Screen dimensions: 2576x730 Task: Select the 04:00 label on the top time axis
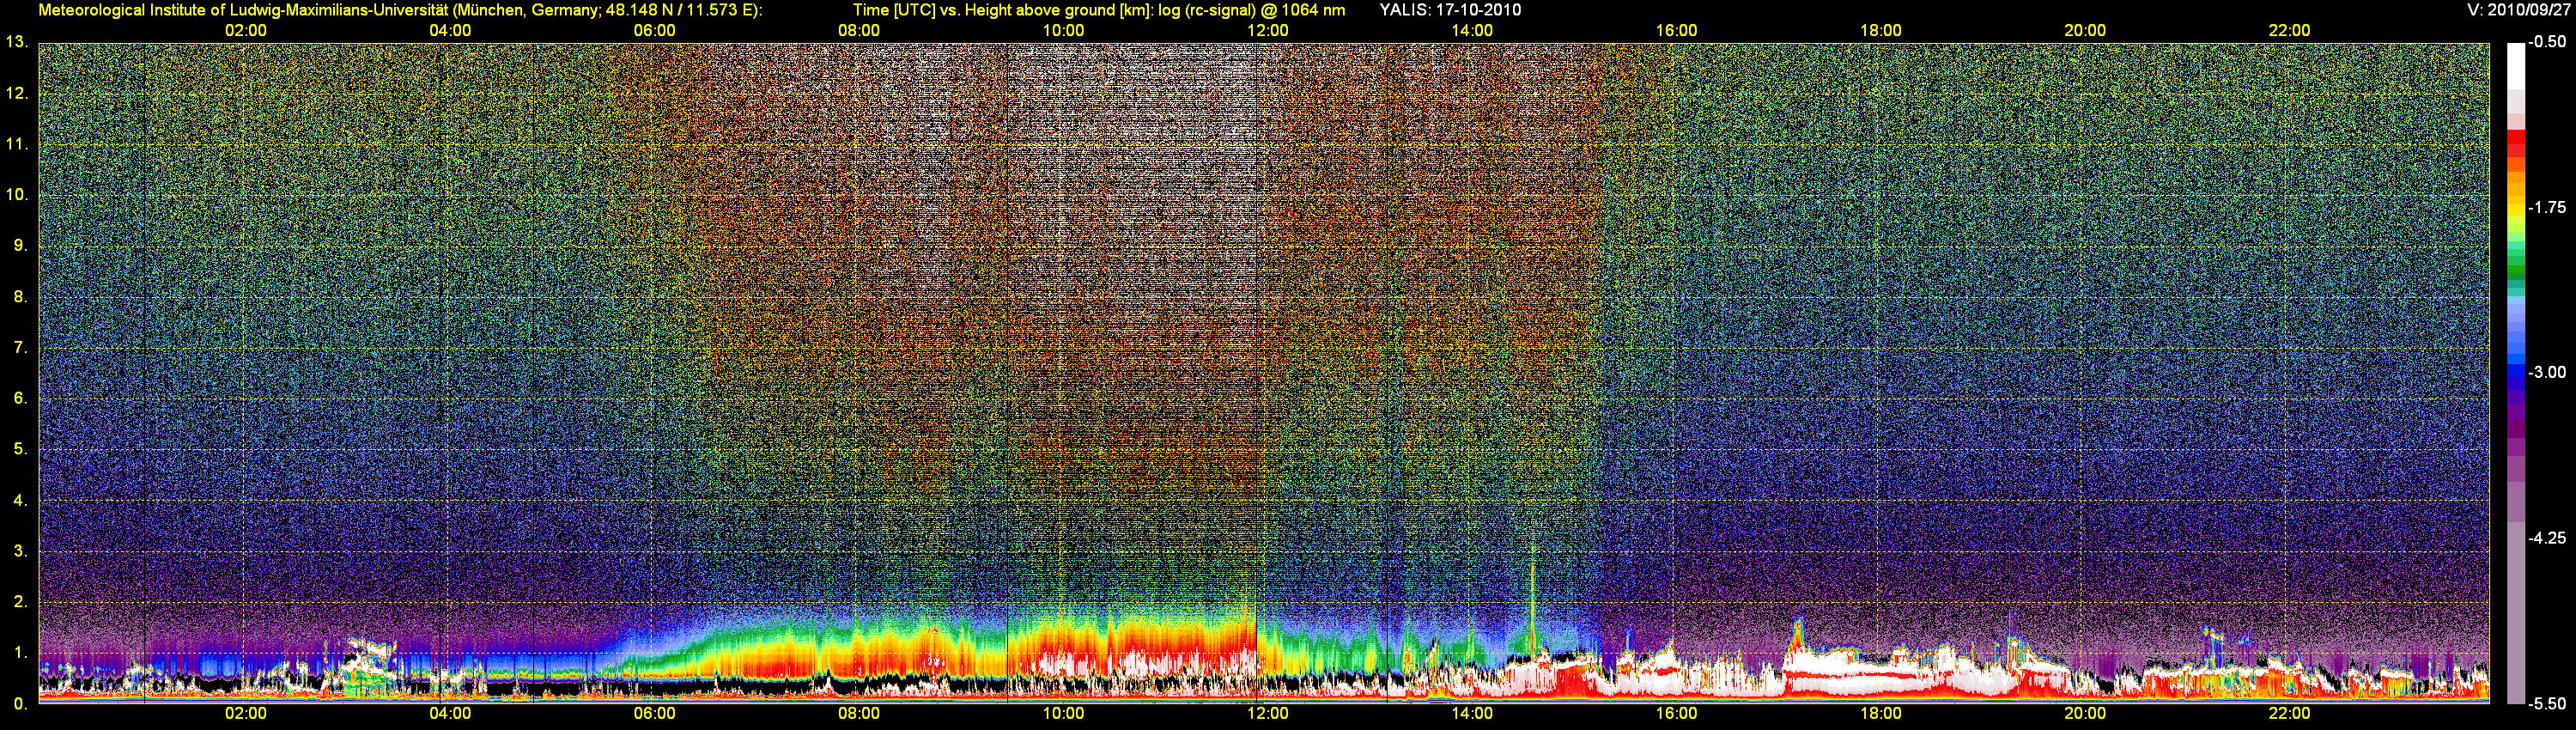[450, 31]
